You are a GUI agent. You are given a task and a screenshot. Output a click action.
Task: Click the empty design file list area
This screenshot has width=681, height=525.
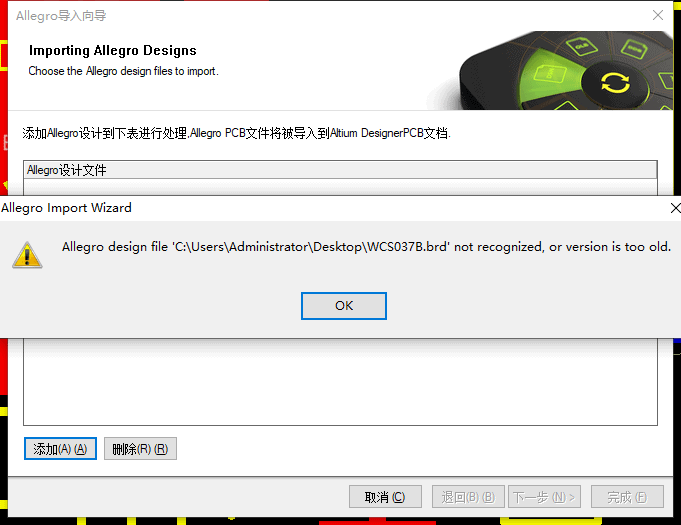click(340, 382)
